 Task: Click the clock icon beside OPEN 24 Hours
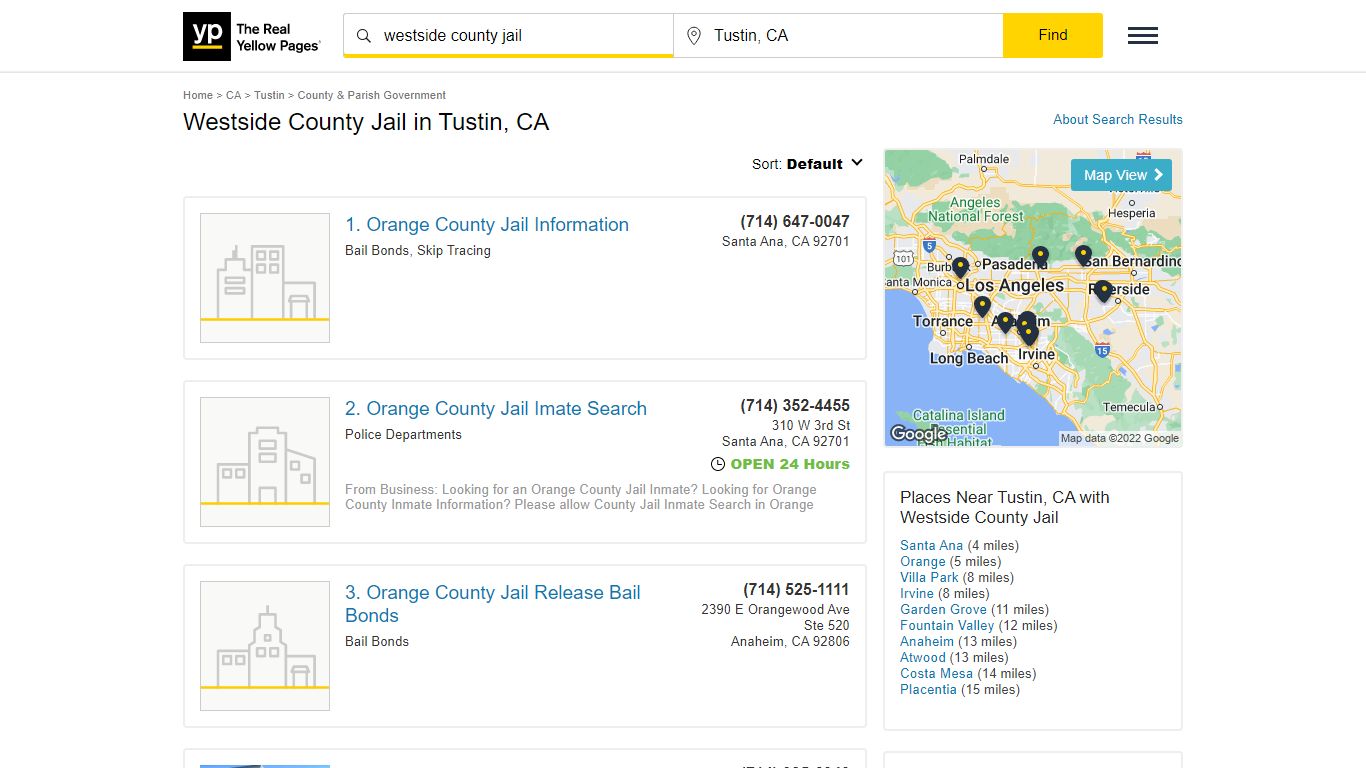point(717,464)
